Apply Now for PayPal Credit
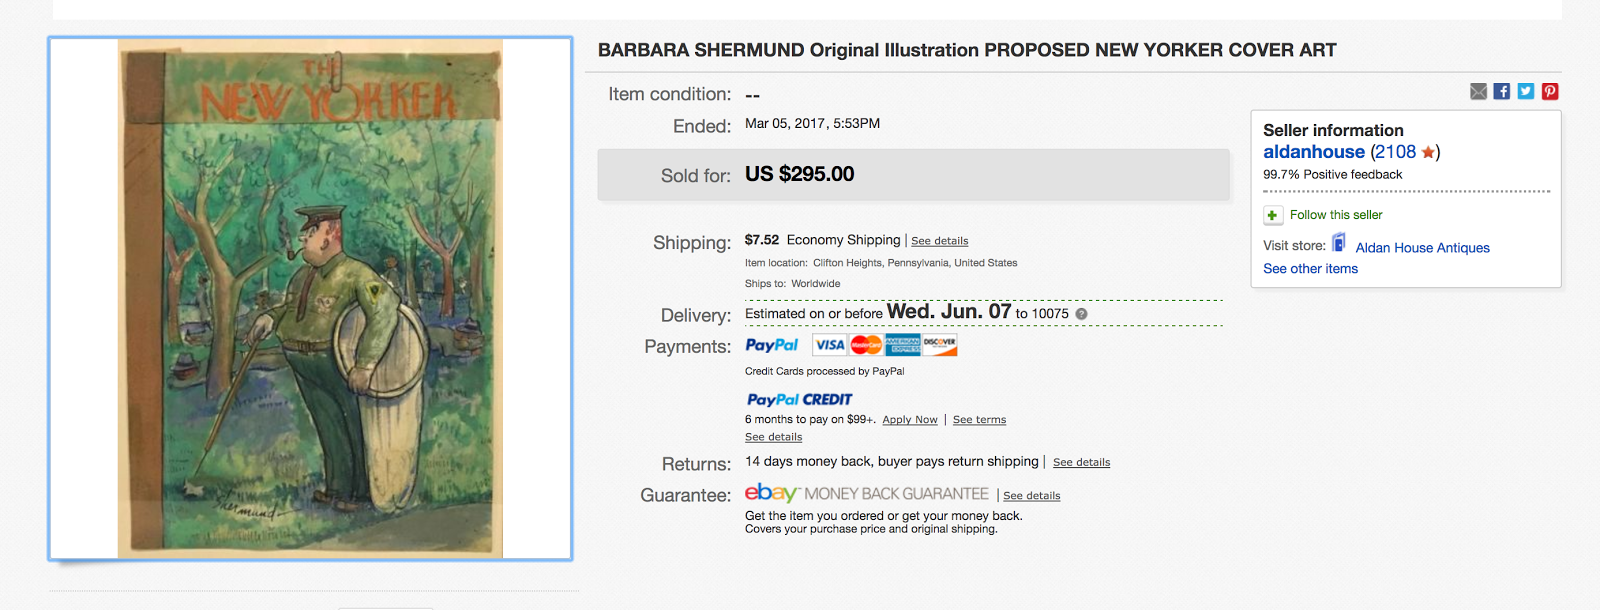This screenshot has width=1600, height=610. pos(910,420)
